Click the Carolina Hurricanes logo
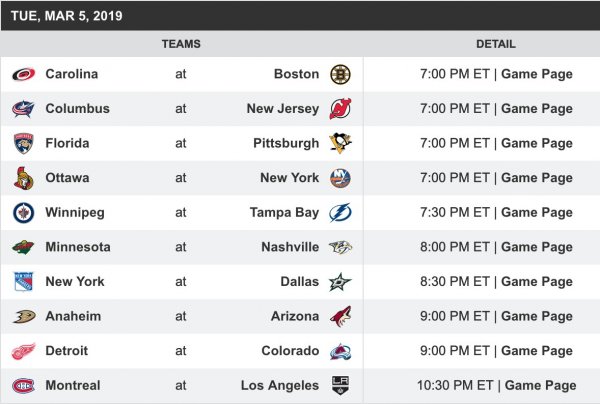 (23, 74)
